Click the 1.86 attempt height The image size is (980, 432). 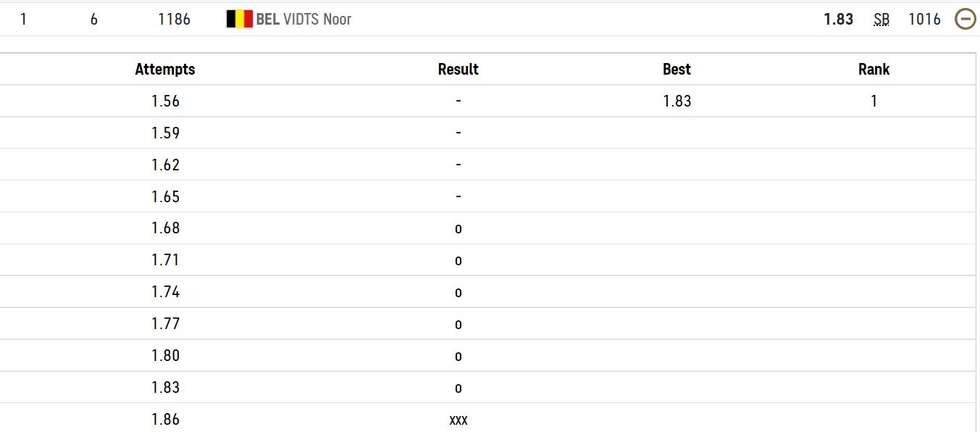point(166,419)
